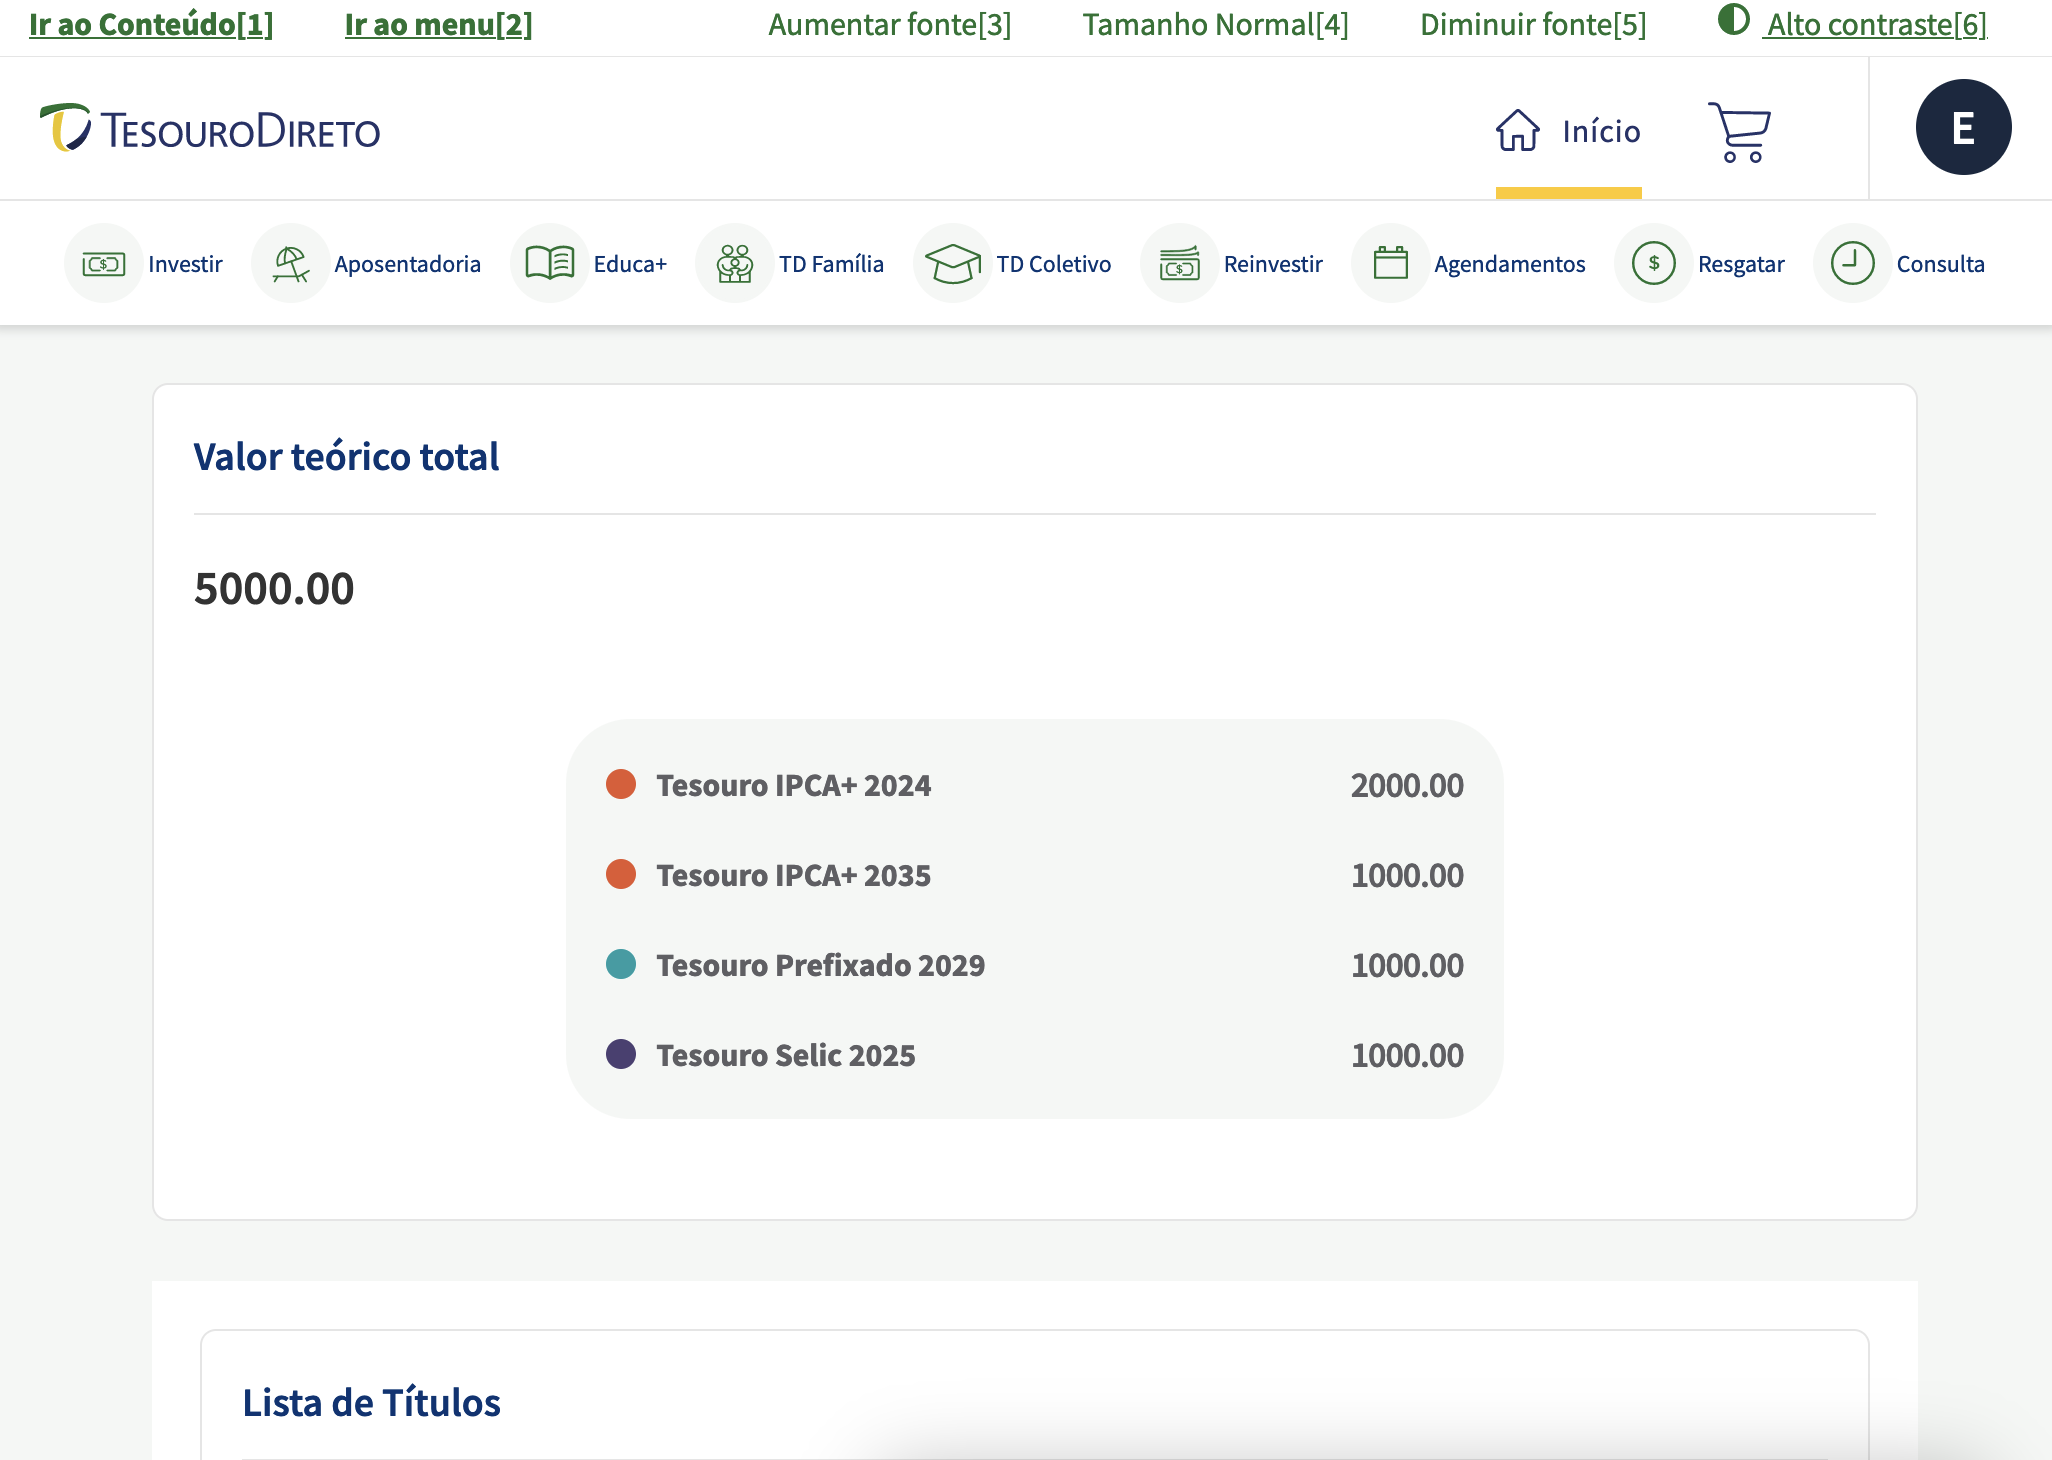Click the TesouroDireto logo
Screen dimensions: 2052x1460
pos(210,130)
